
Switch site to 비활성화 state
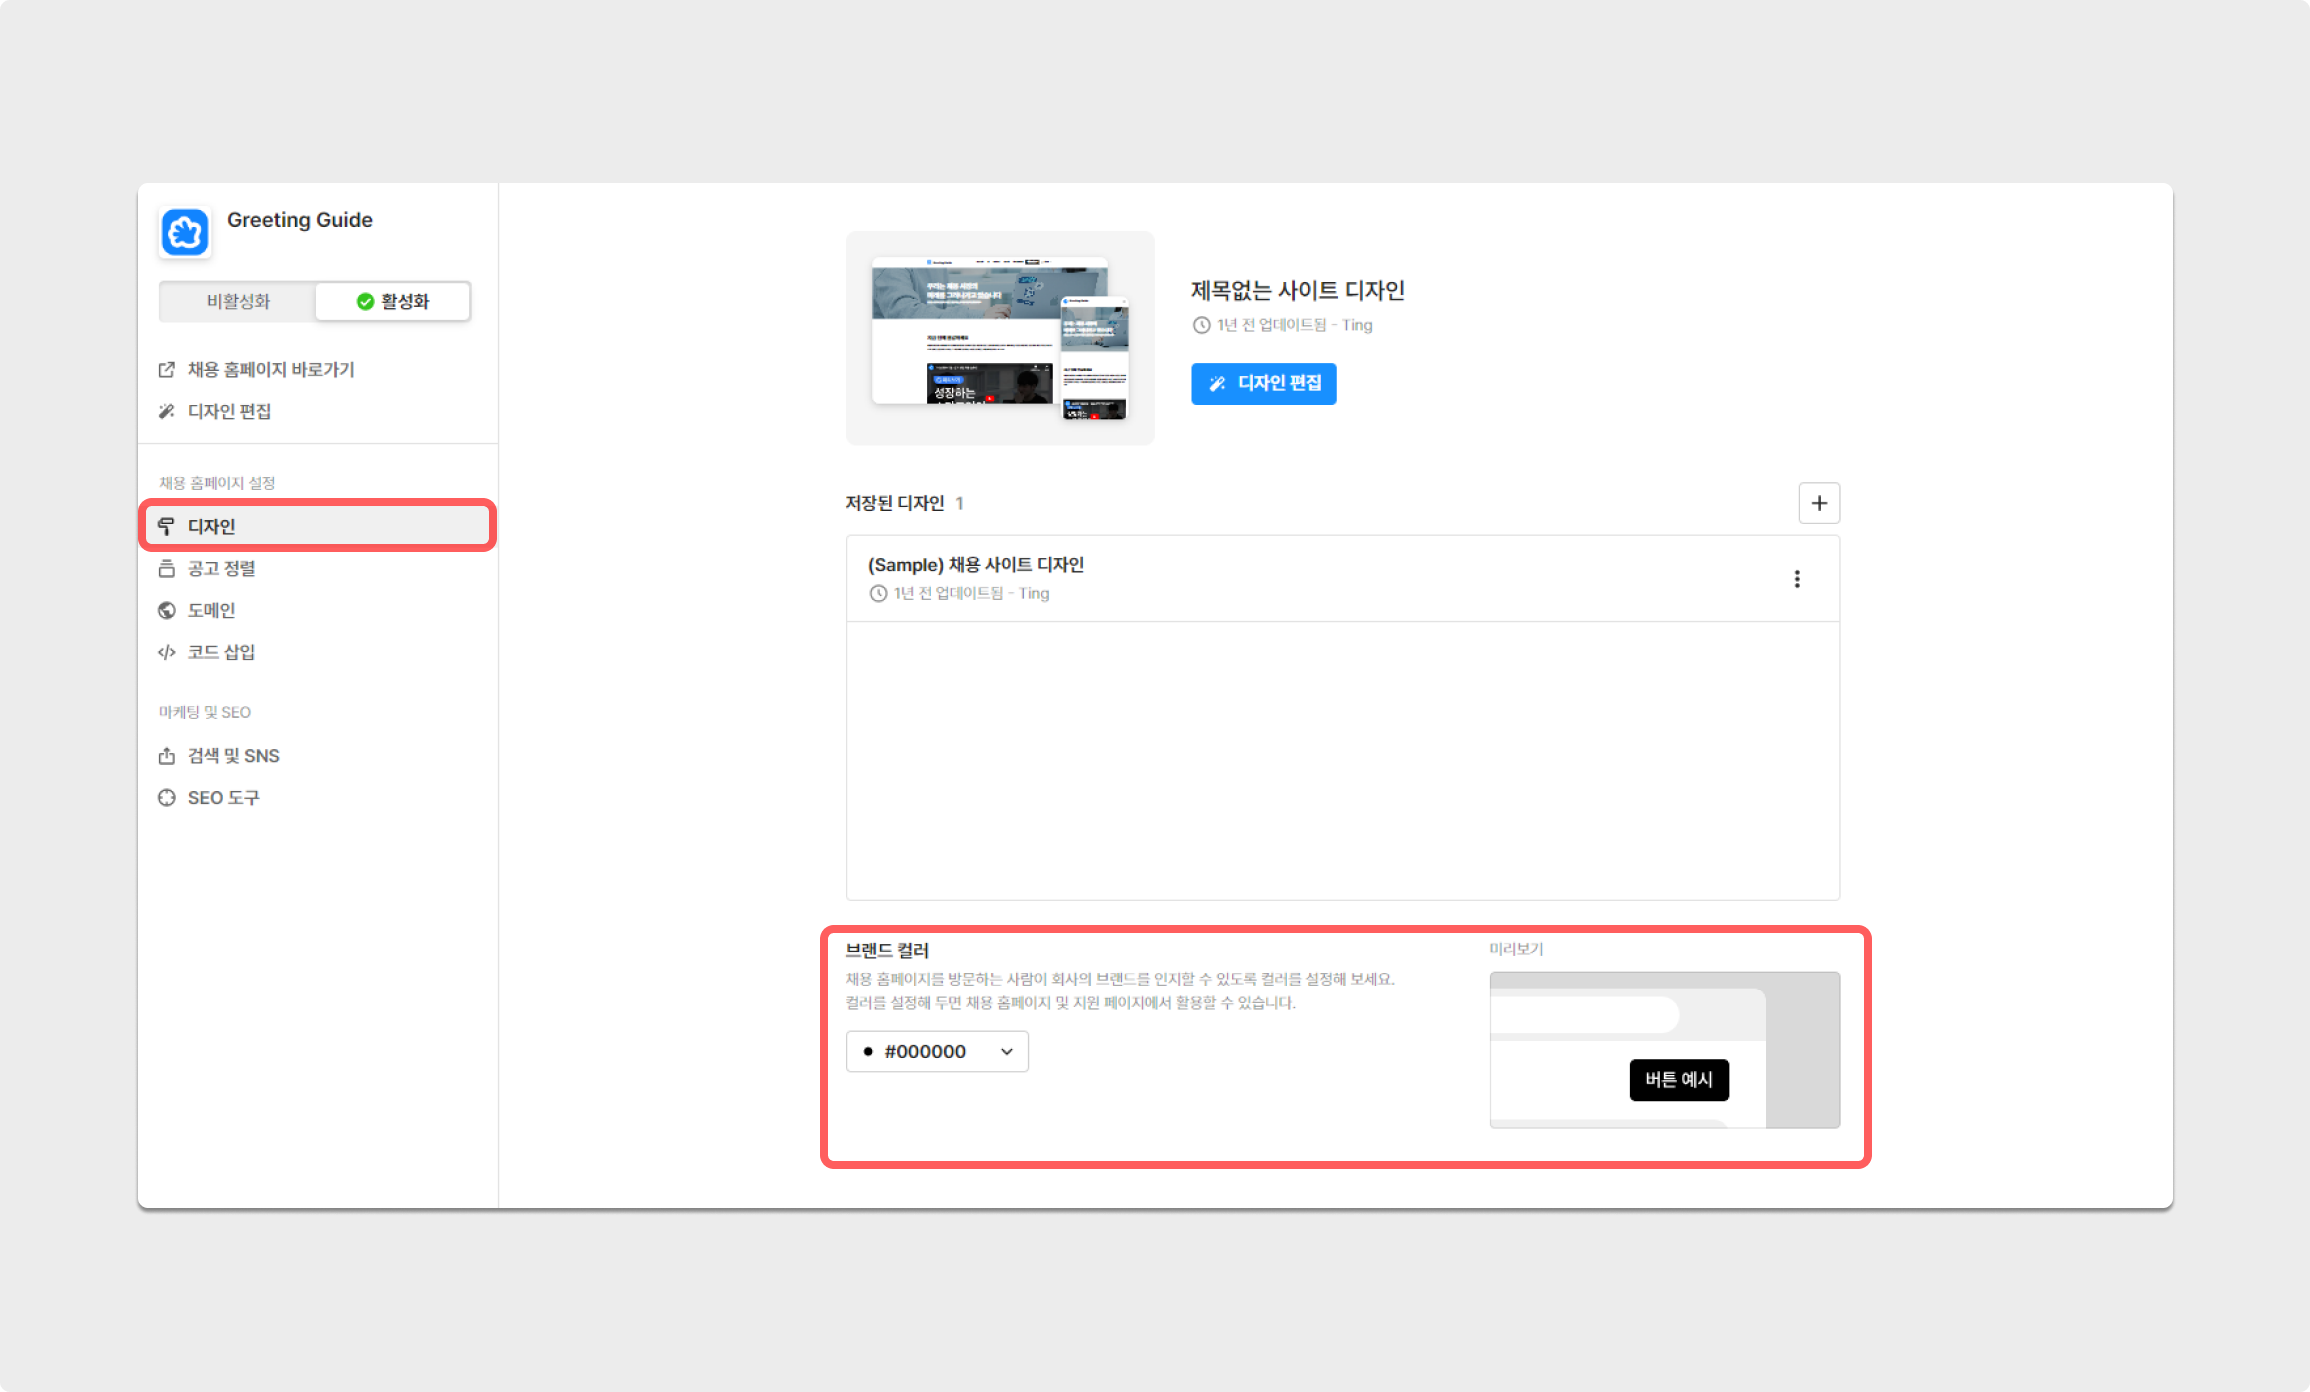(238, 301)
